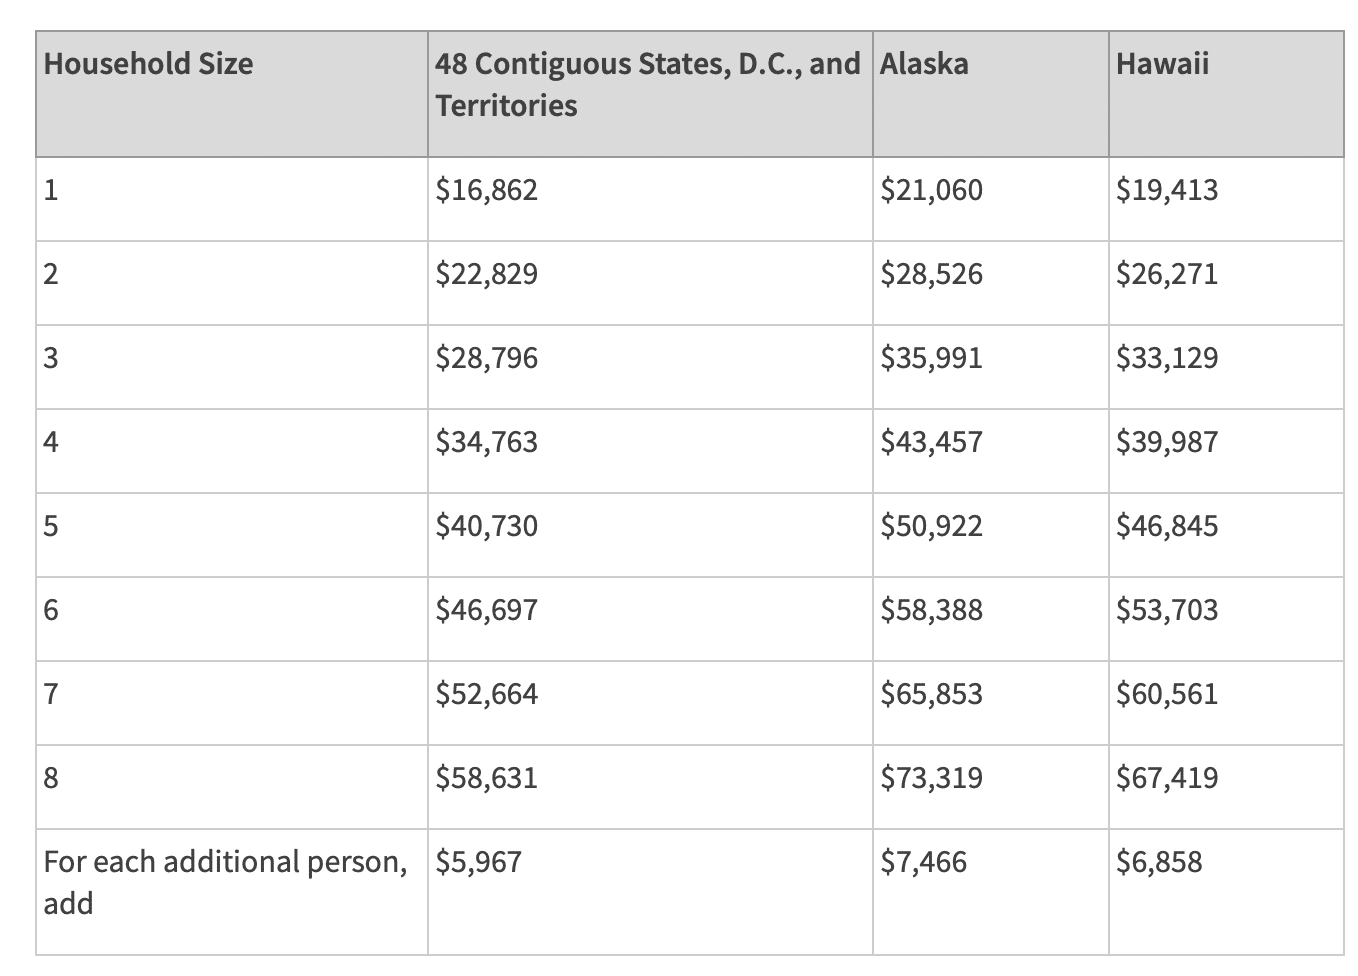This screenshot has height=976, width=1358.
Task: Click Hawaii value $60,561
Action: pos(1167,694)
